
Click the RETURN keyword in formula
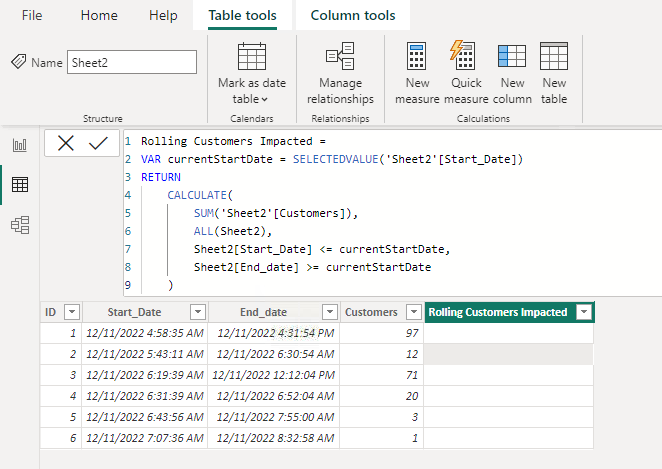point(161,177)
